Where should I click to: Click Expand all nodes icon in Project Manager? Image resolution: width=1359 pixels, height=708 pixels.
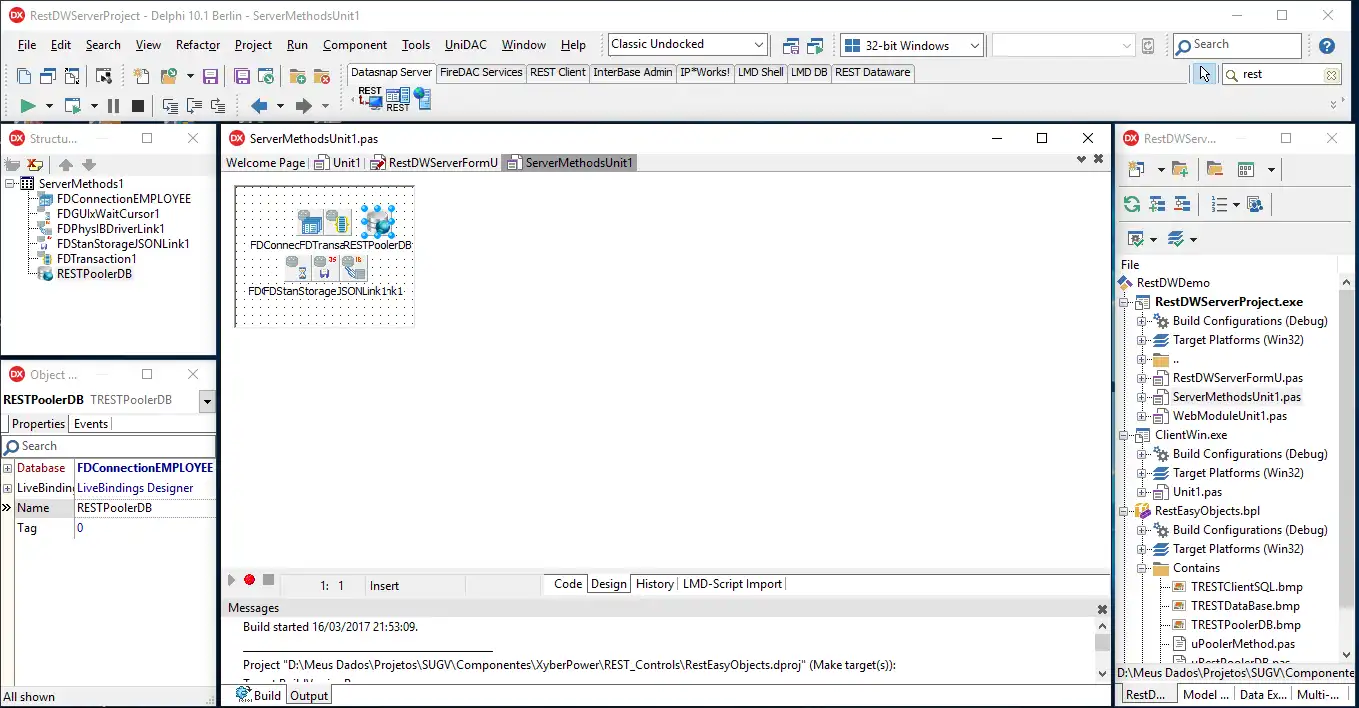pyautogui.click(x=1157, y=204)
